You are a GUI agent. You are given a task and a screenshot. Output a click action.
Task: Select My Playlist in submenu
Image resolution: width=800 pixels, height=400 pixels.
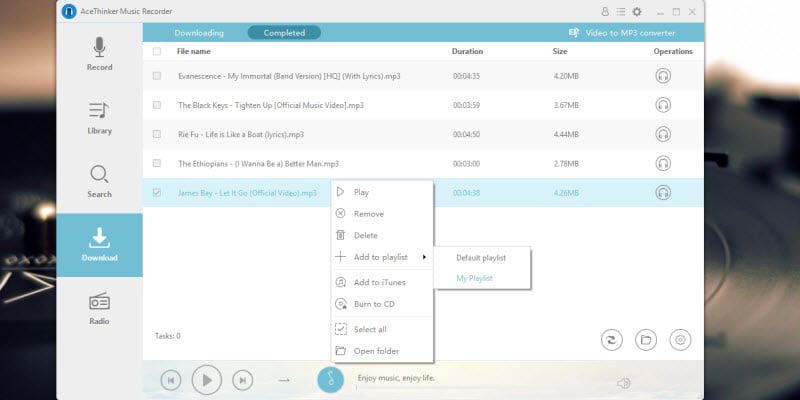482,278
